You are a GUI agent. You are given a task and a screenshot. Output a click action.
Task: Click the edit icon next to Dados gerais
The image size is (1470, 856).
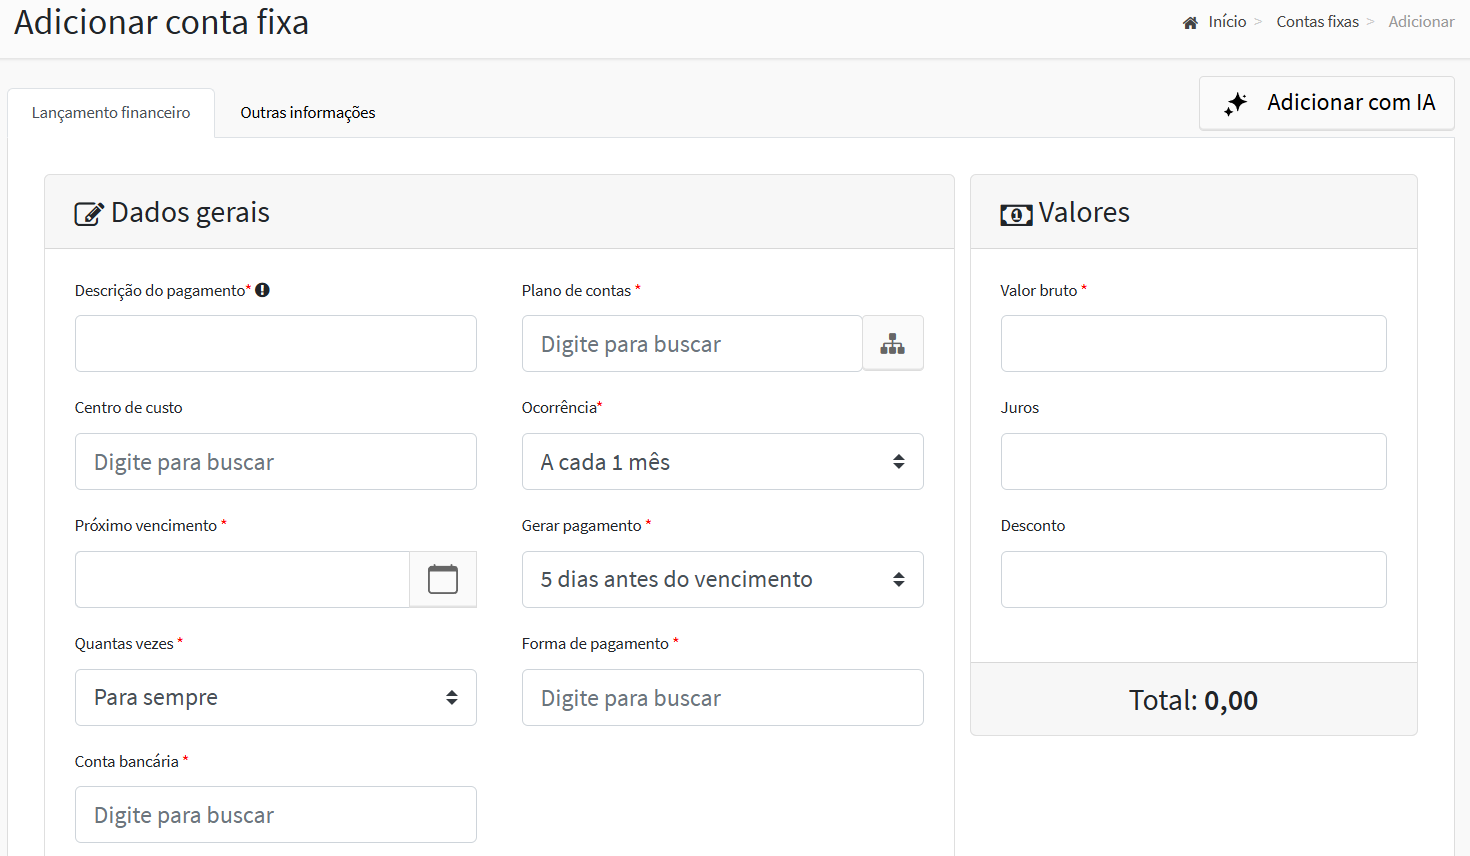click(89, 213)
